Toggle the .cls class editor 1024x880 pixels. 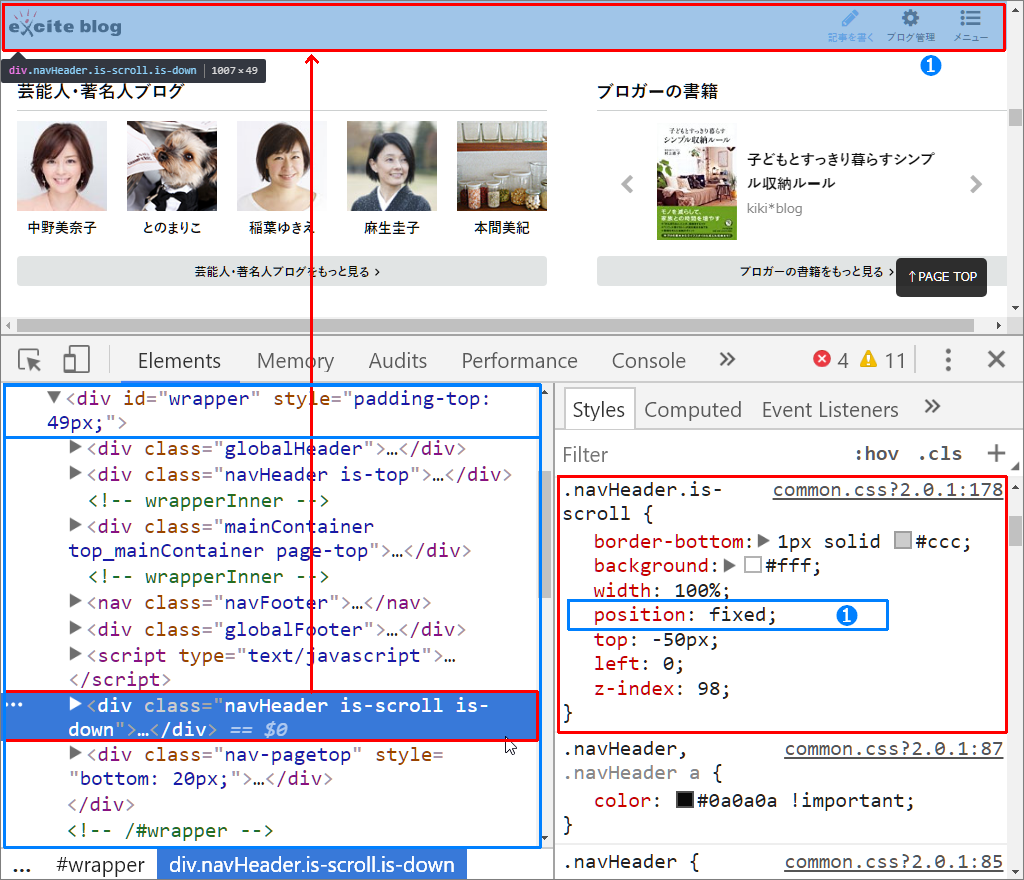939,454
